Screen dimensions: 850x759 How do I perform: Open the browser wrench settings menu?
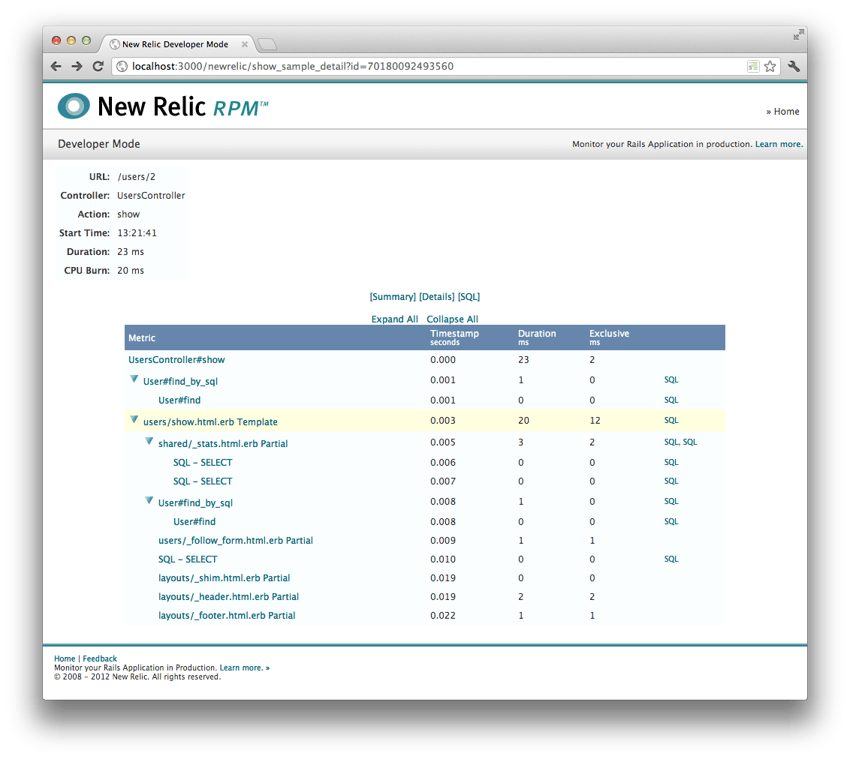793,67
